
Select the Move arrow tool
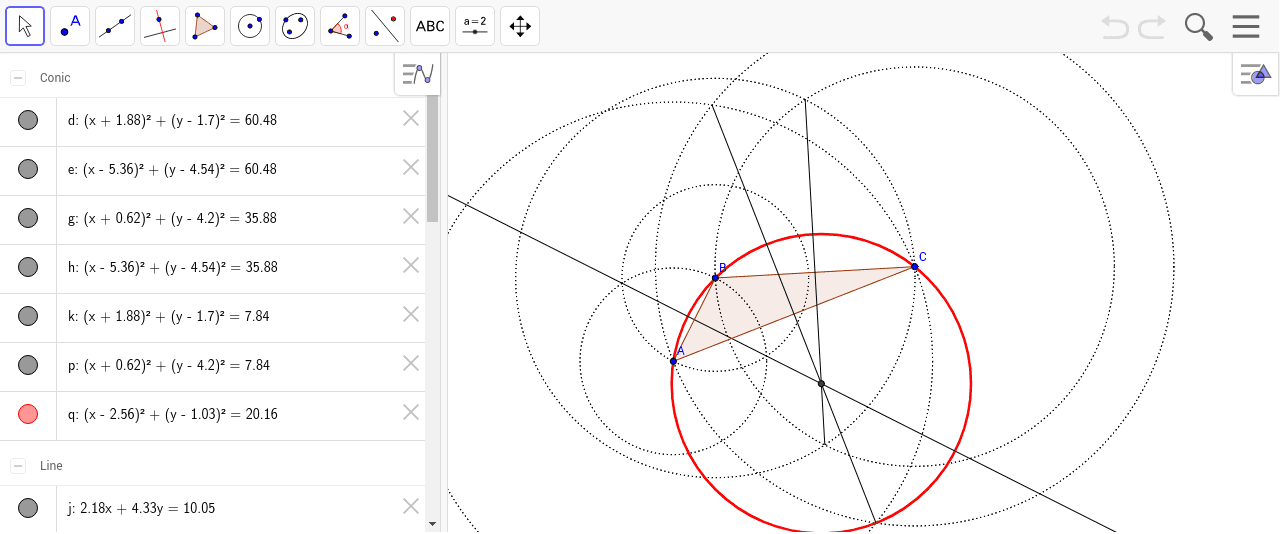click(25, 26)
